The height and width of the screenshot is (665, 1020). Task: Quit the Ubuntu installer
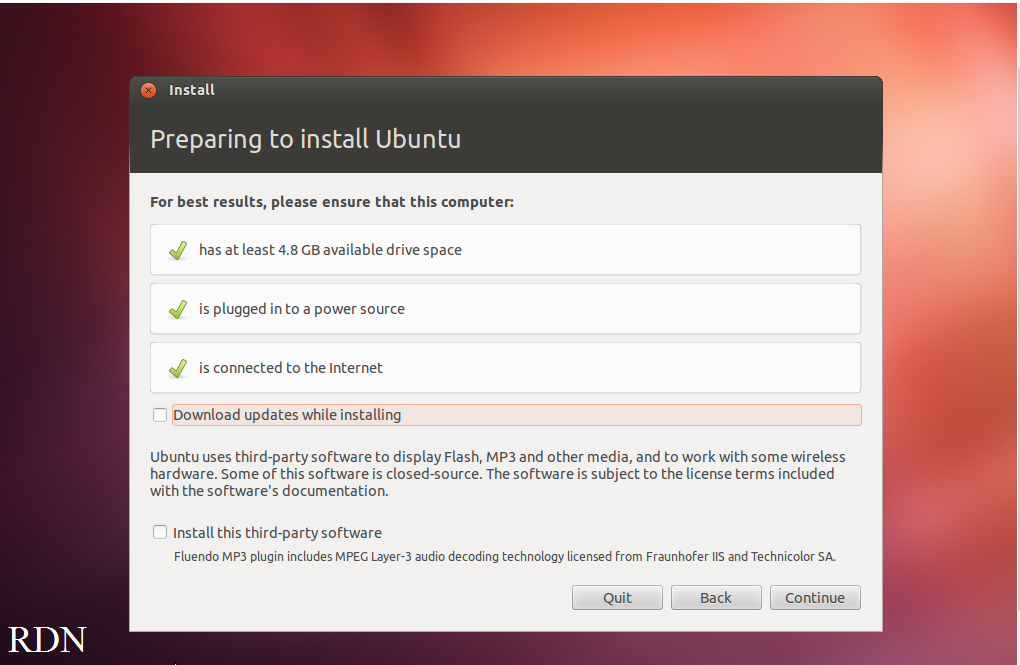point(617,597)
